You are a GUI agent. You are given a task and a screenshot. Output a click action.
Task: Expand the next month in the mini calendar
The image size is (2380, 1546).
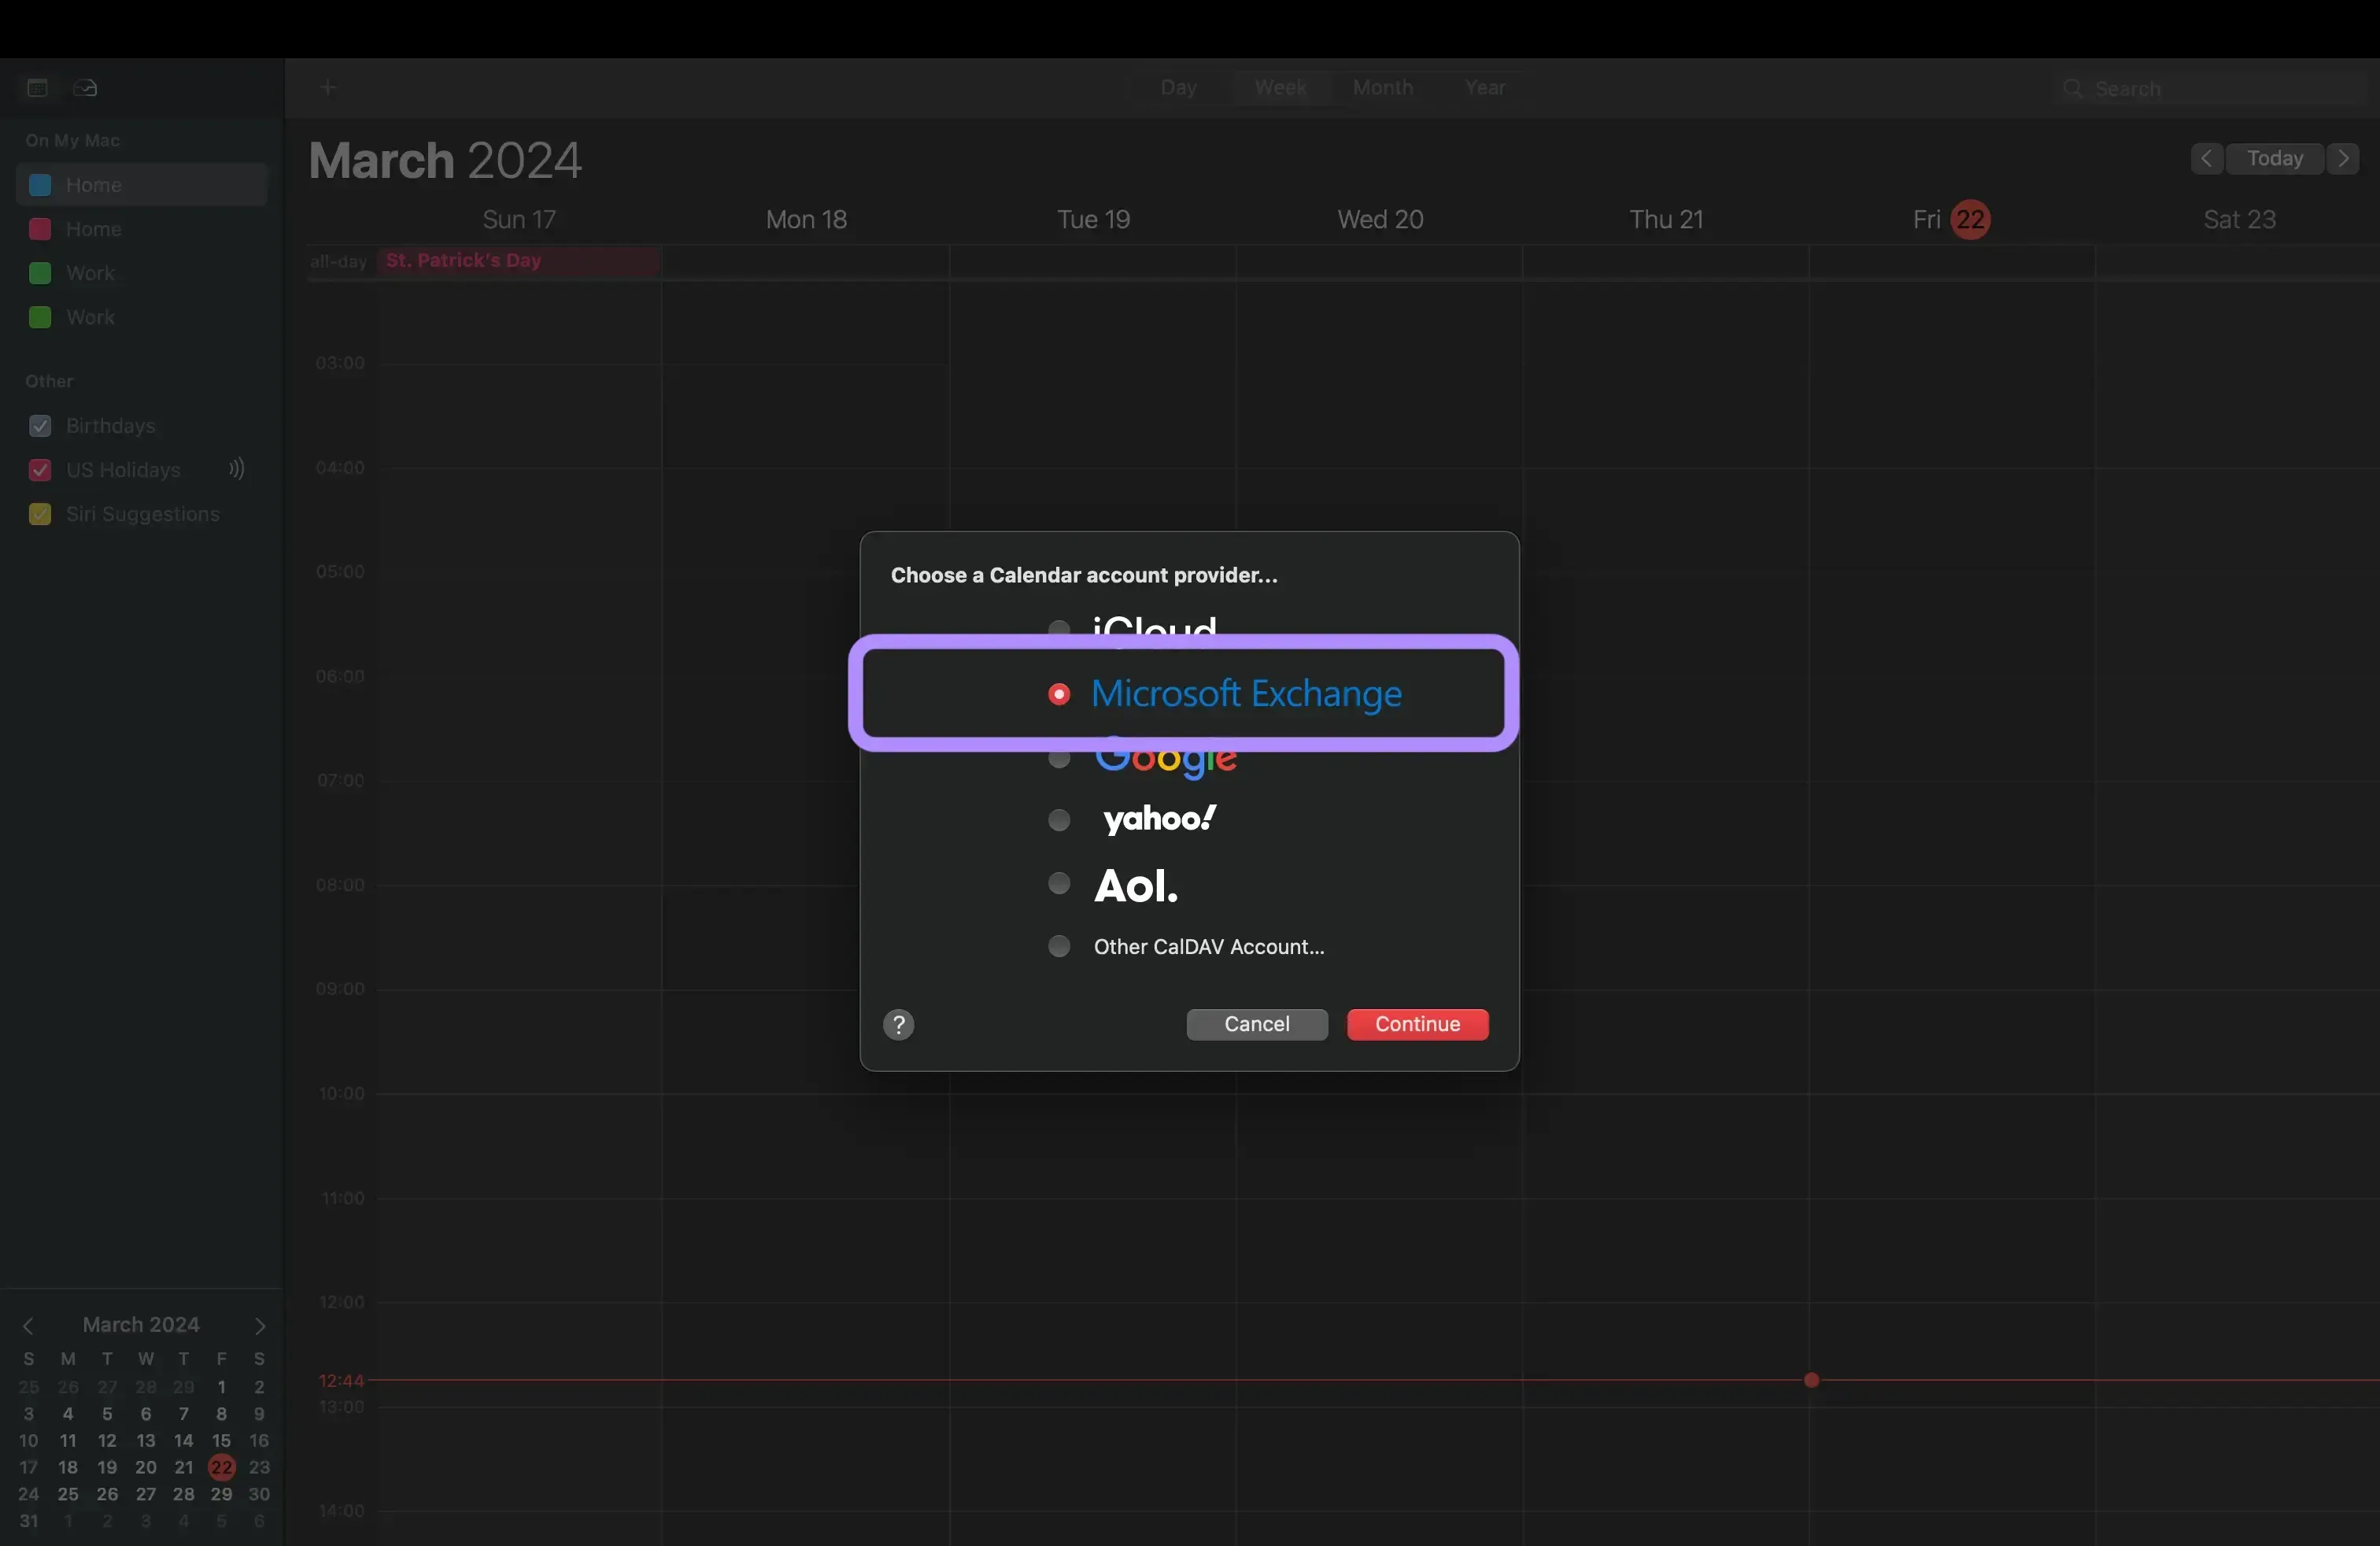pyautogui.click(x=260, y=1327)
